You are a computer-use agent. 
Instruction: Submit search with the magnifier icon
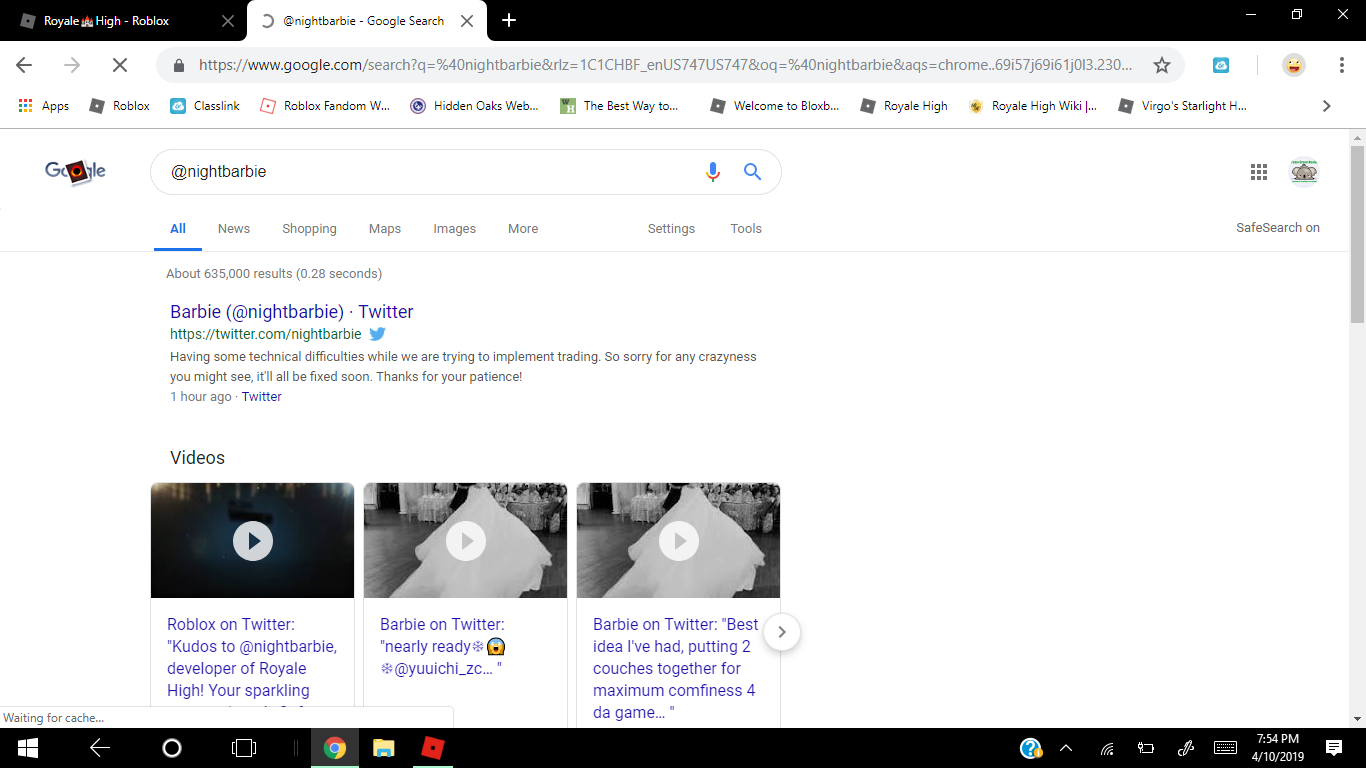coord(753,172)
